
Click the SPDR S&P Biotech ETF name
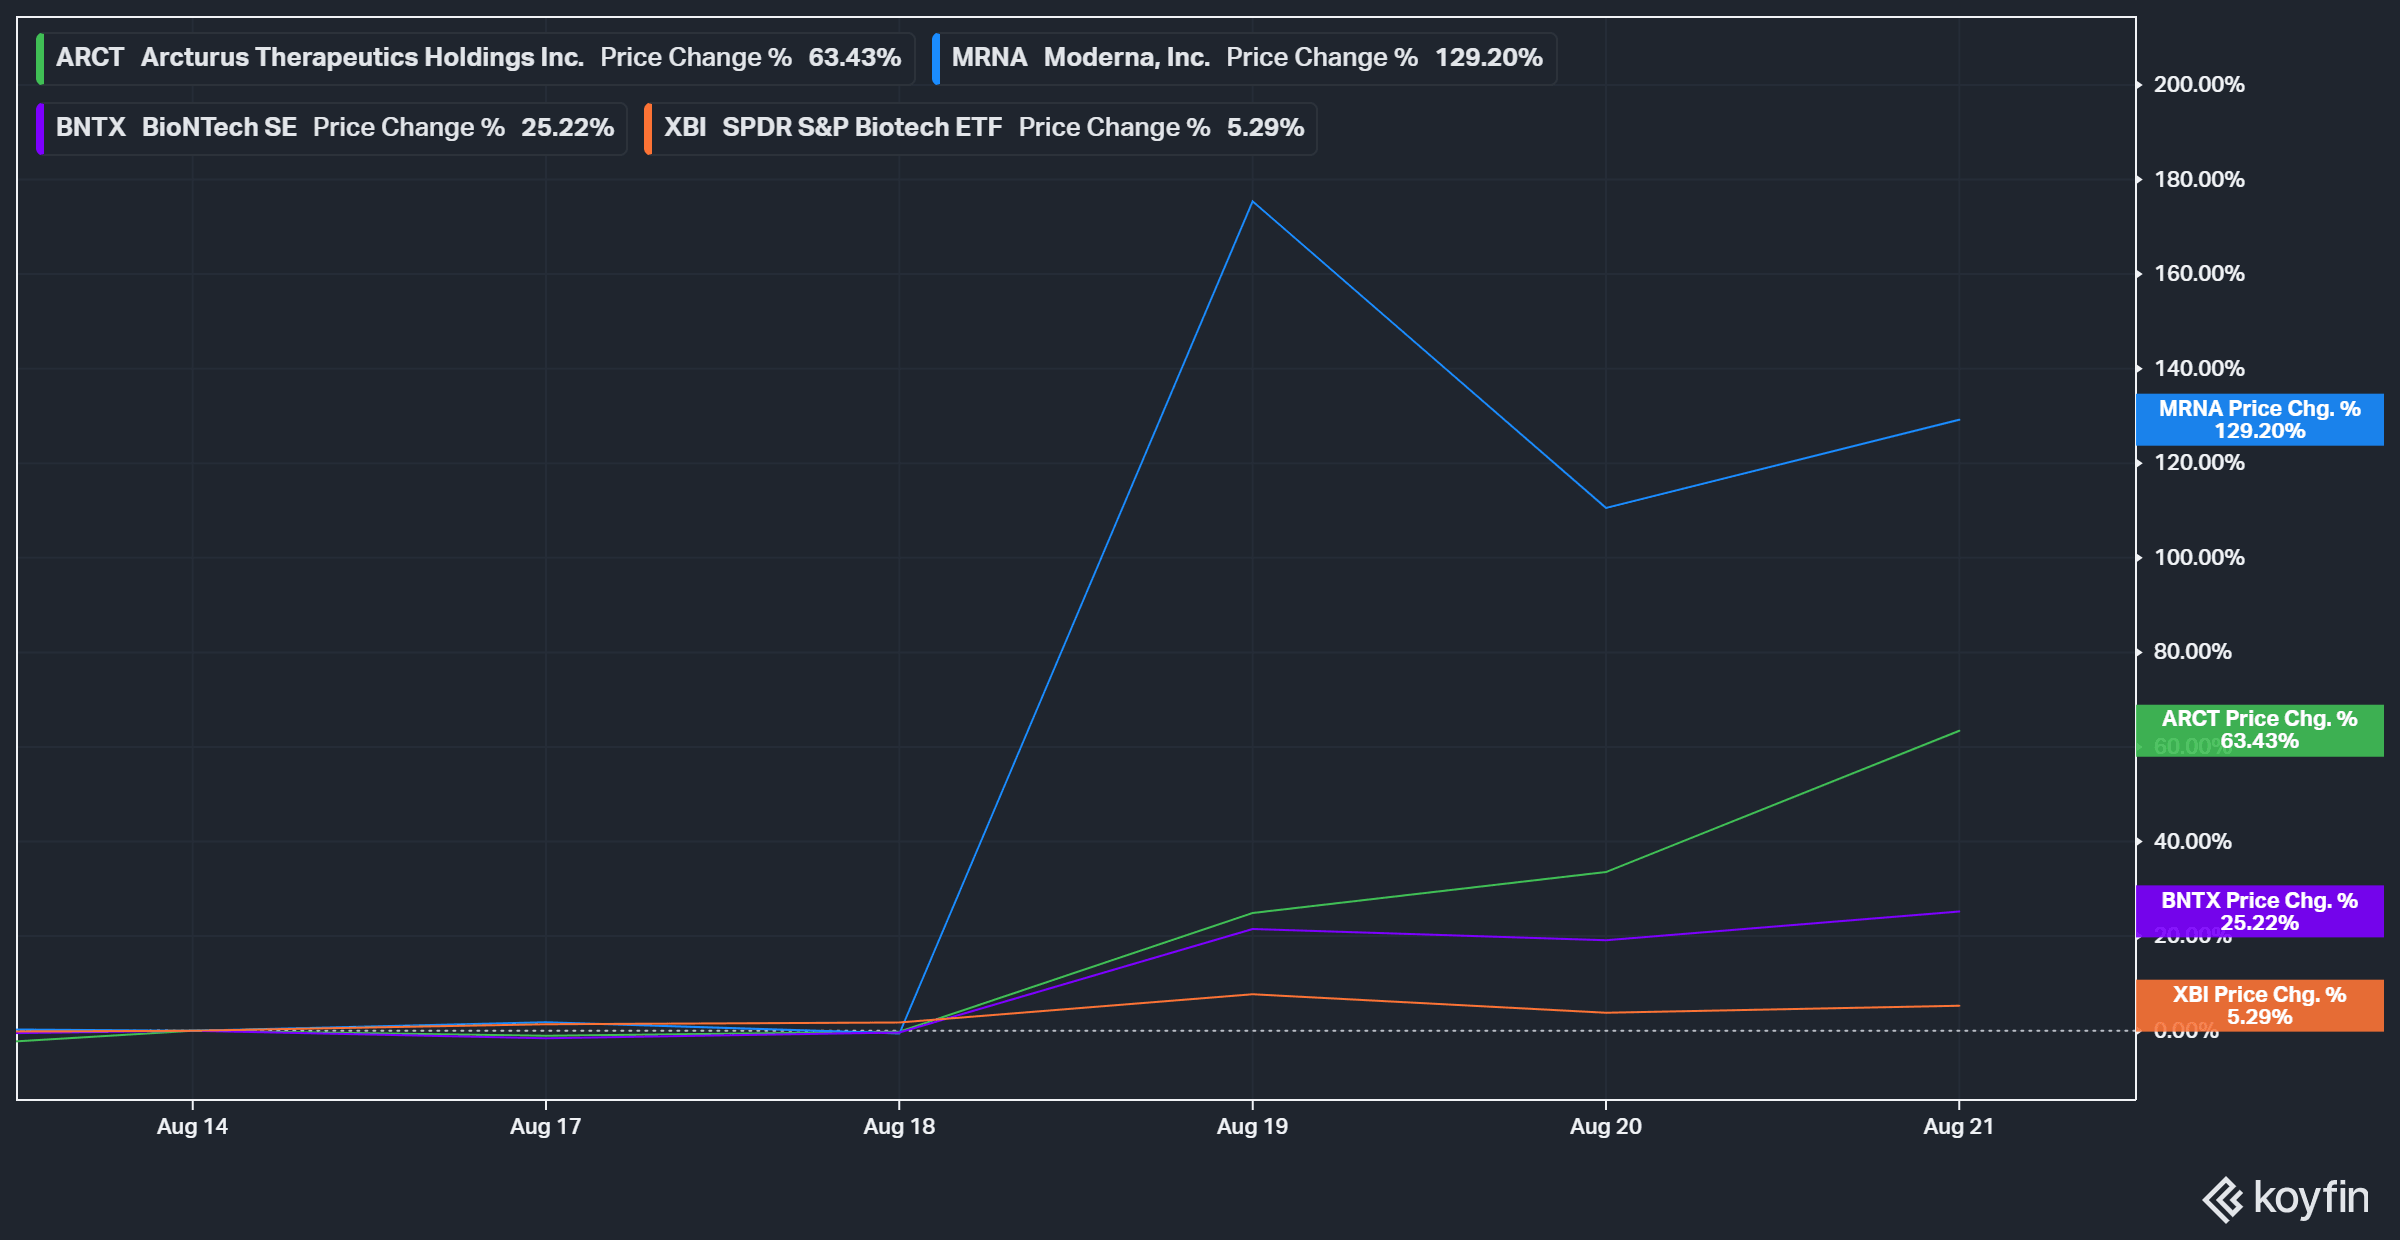click(x=862, y=128)
